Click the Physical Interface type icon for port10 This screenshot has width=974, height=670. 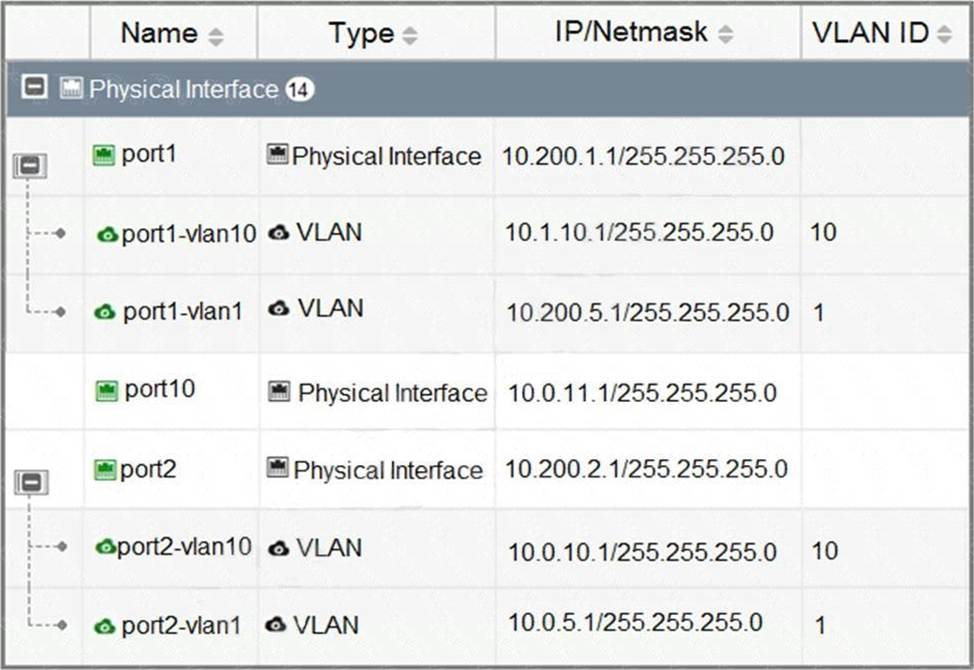pyautogui.click(x=280, y=392)
